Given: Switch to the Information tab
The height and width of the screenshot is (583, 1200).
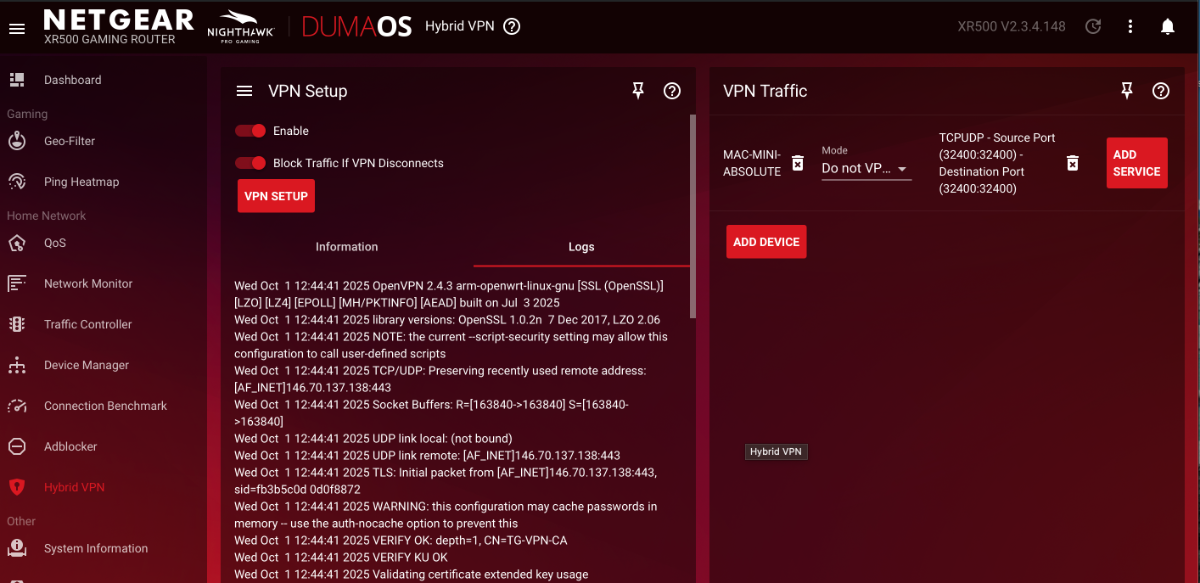Looking at the screenshot, I should [x=347, y=247].
